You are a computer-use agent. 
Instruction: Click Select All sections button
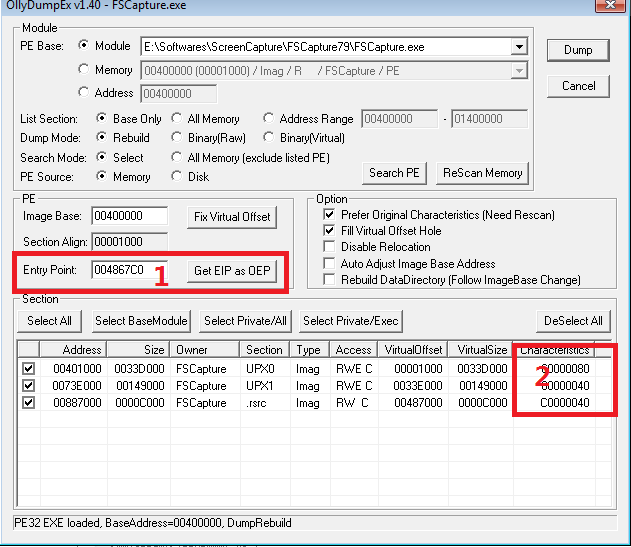coord(49,321)
